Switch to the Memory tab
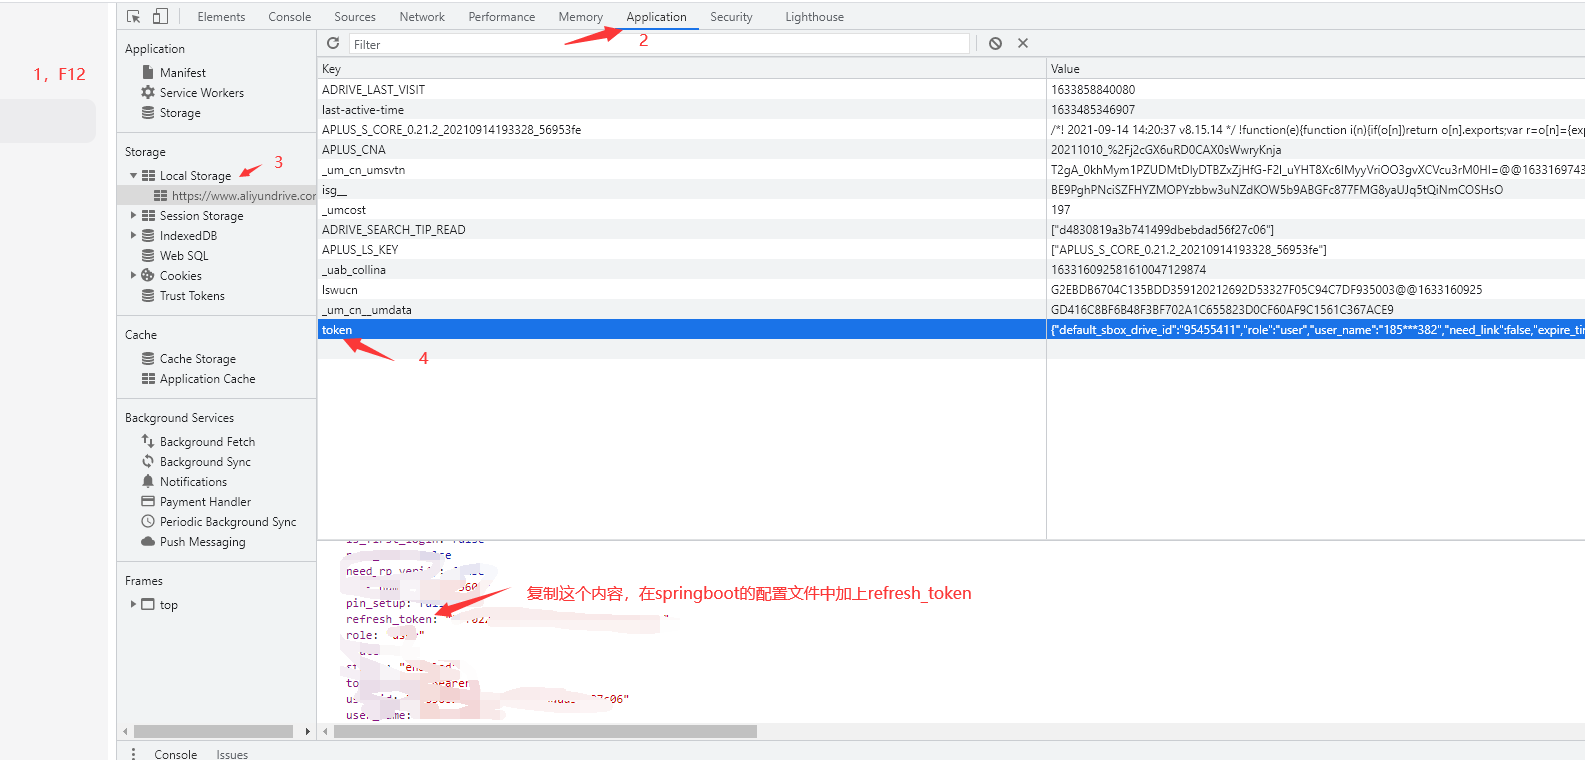1585x760 pixels. pyautogui.click(x=580, y=17)
